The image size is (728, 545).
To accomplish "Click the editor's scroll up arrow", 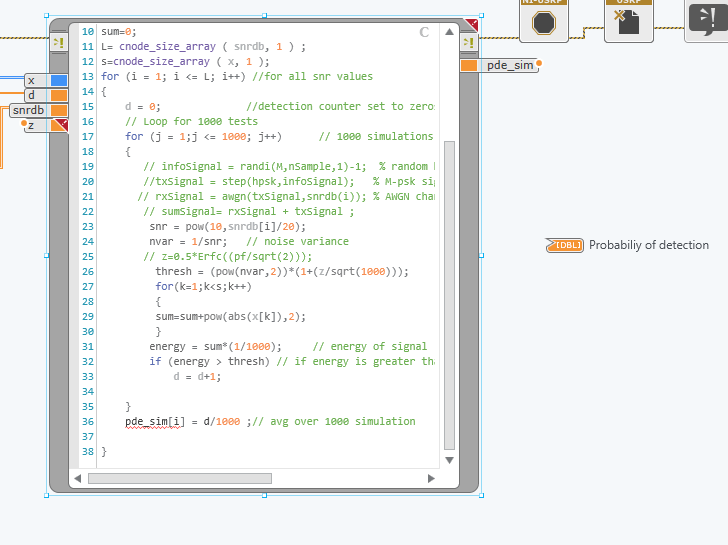I will 449,32.
